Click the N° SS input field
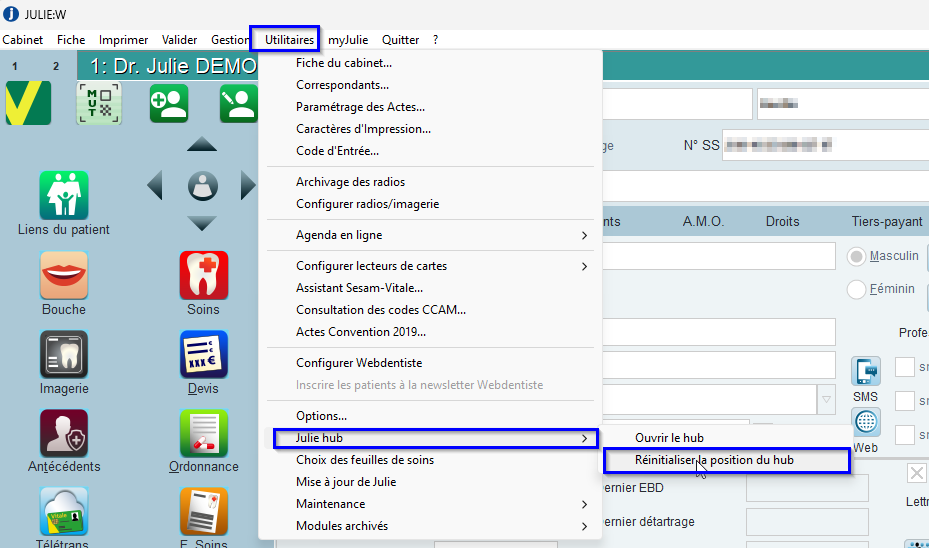929x548 pixels. click(x=825, y=145)
